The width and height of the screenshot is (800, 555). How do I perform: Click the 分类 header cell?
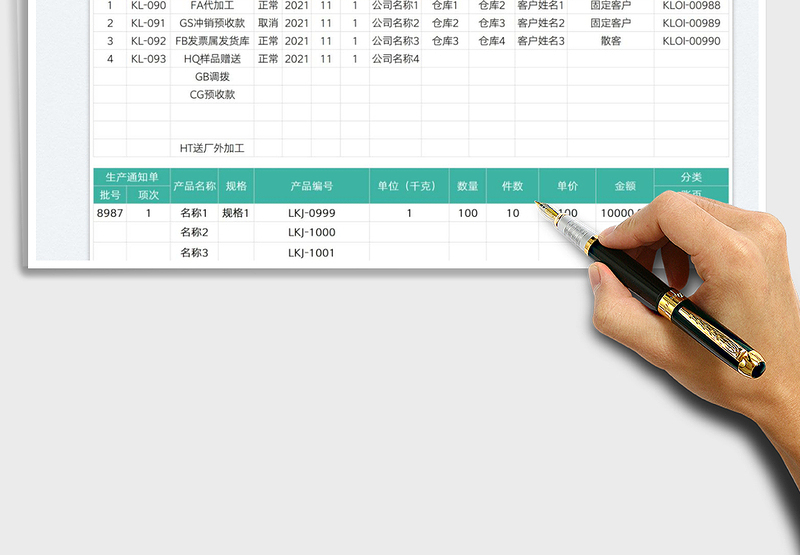[x=691, y=177]
